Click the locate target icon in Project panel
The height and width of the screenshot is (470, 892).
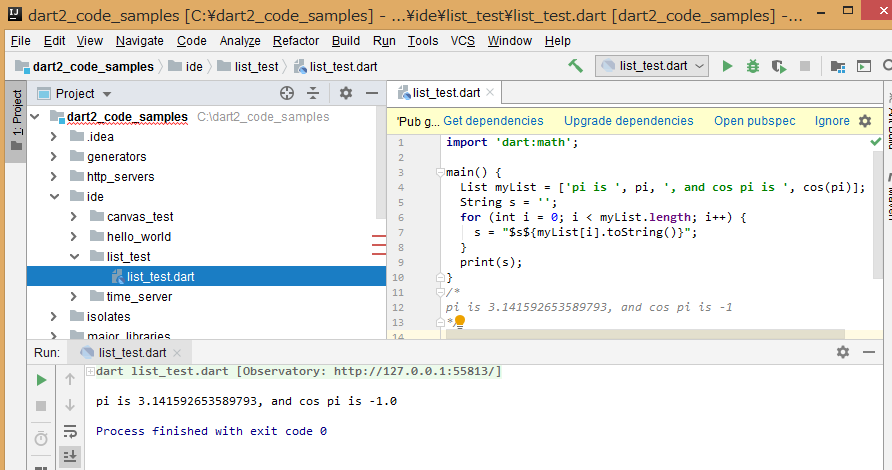pyautogui.click(x=287, y=93)
